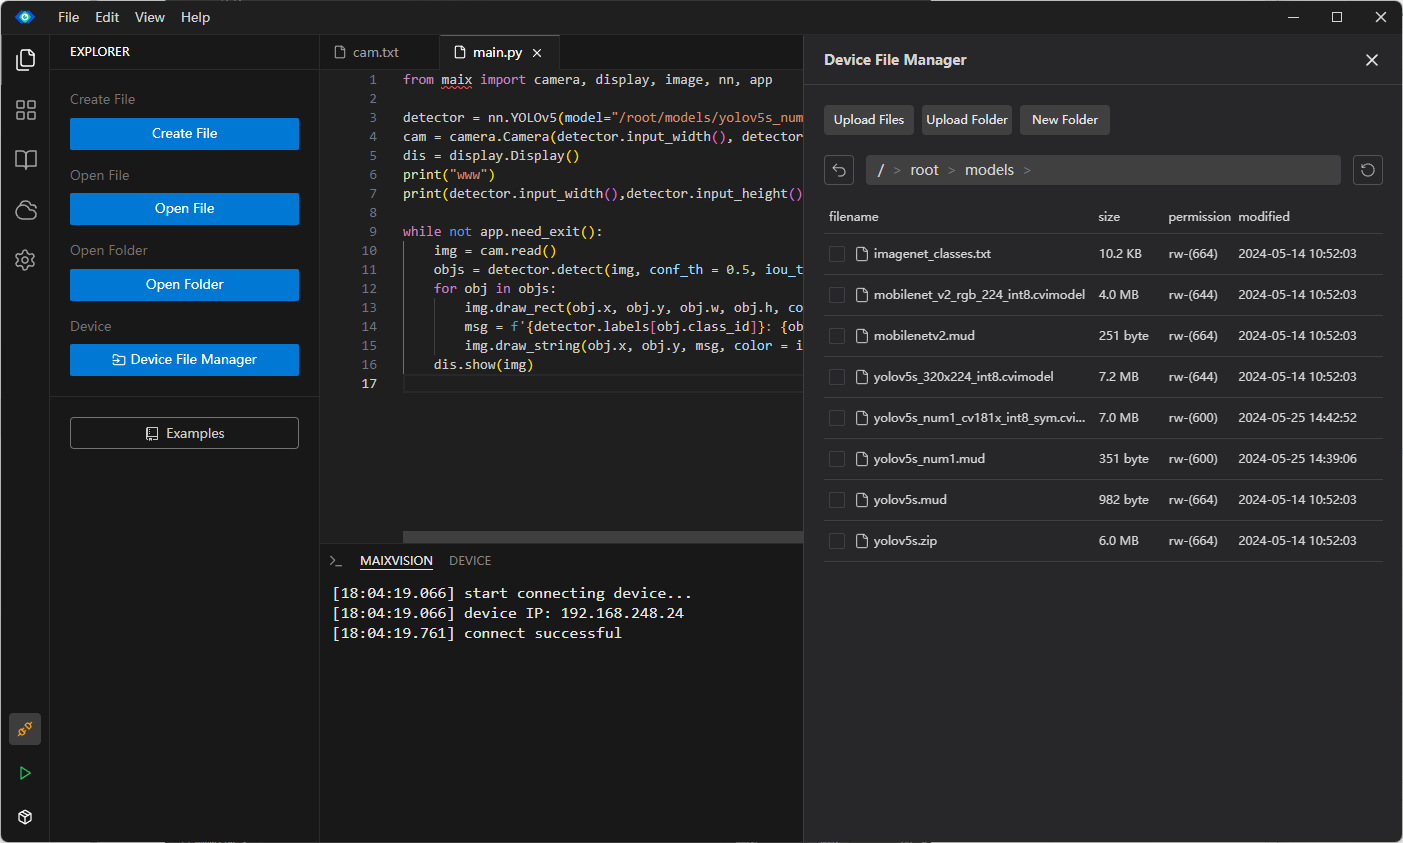
Task: Click yolov5s.mud filename
Action: point(910,500)
